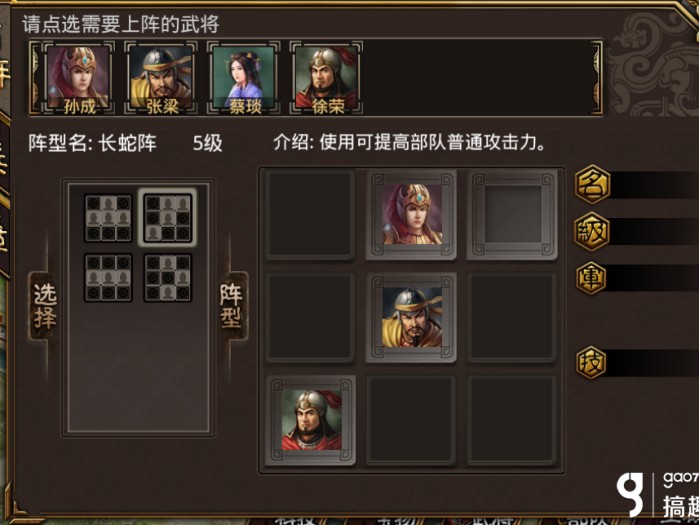Choose 徐荣 from the generals roster
699x525 pixels.
pos(326,78)
